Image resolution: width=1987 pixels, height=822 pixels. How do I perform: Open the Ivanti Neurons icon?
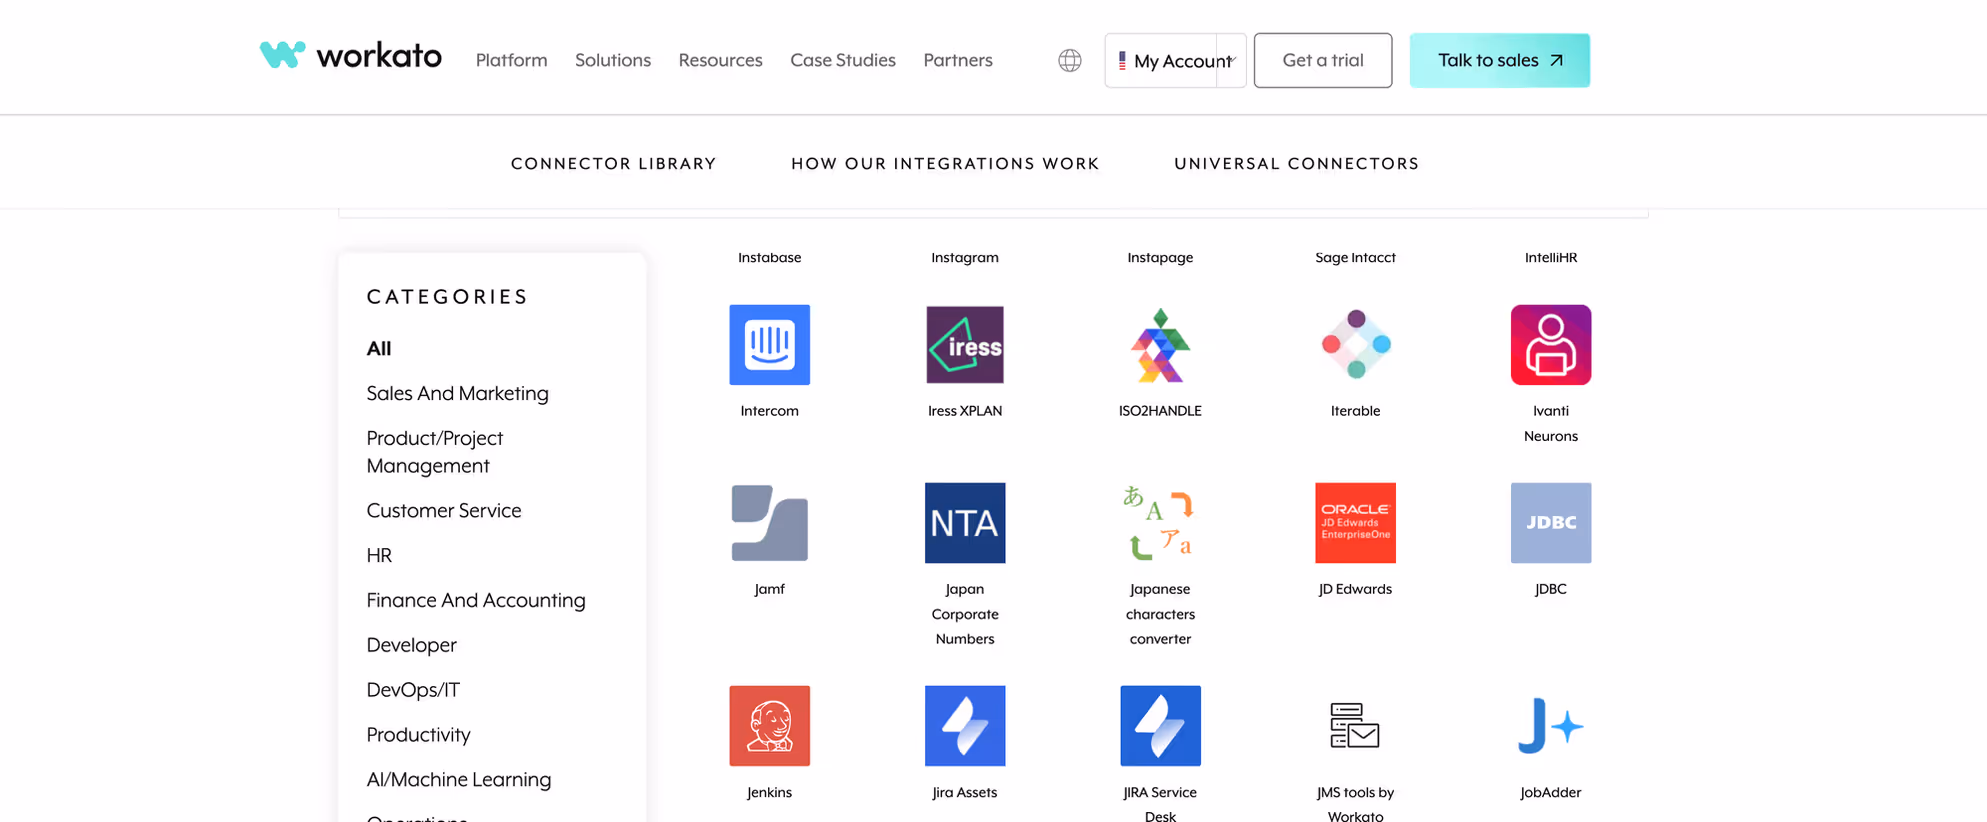coord(1551,345)
